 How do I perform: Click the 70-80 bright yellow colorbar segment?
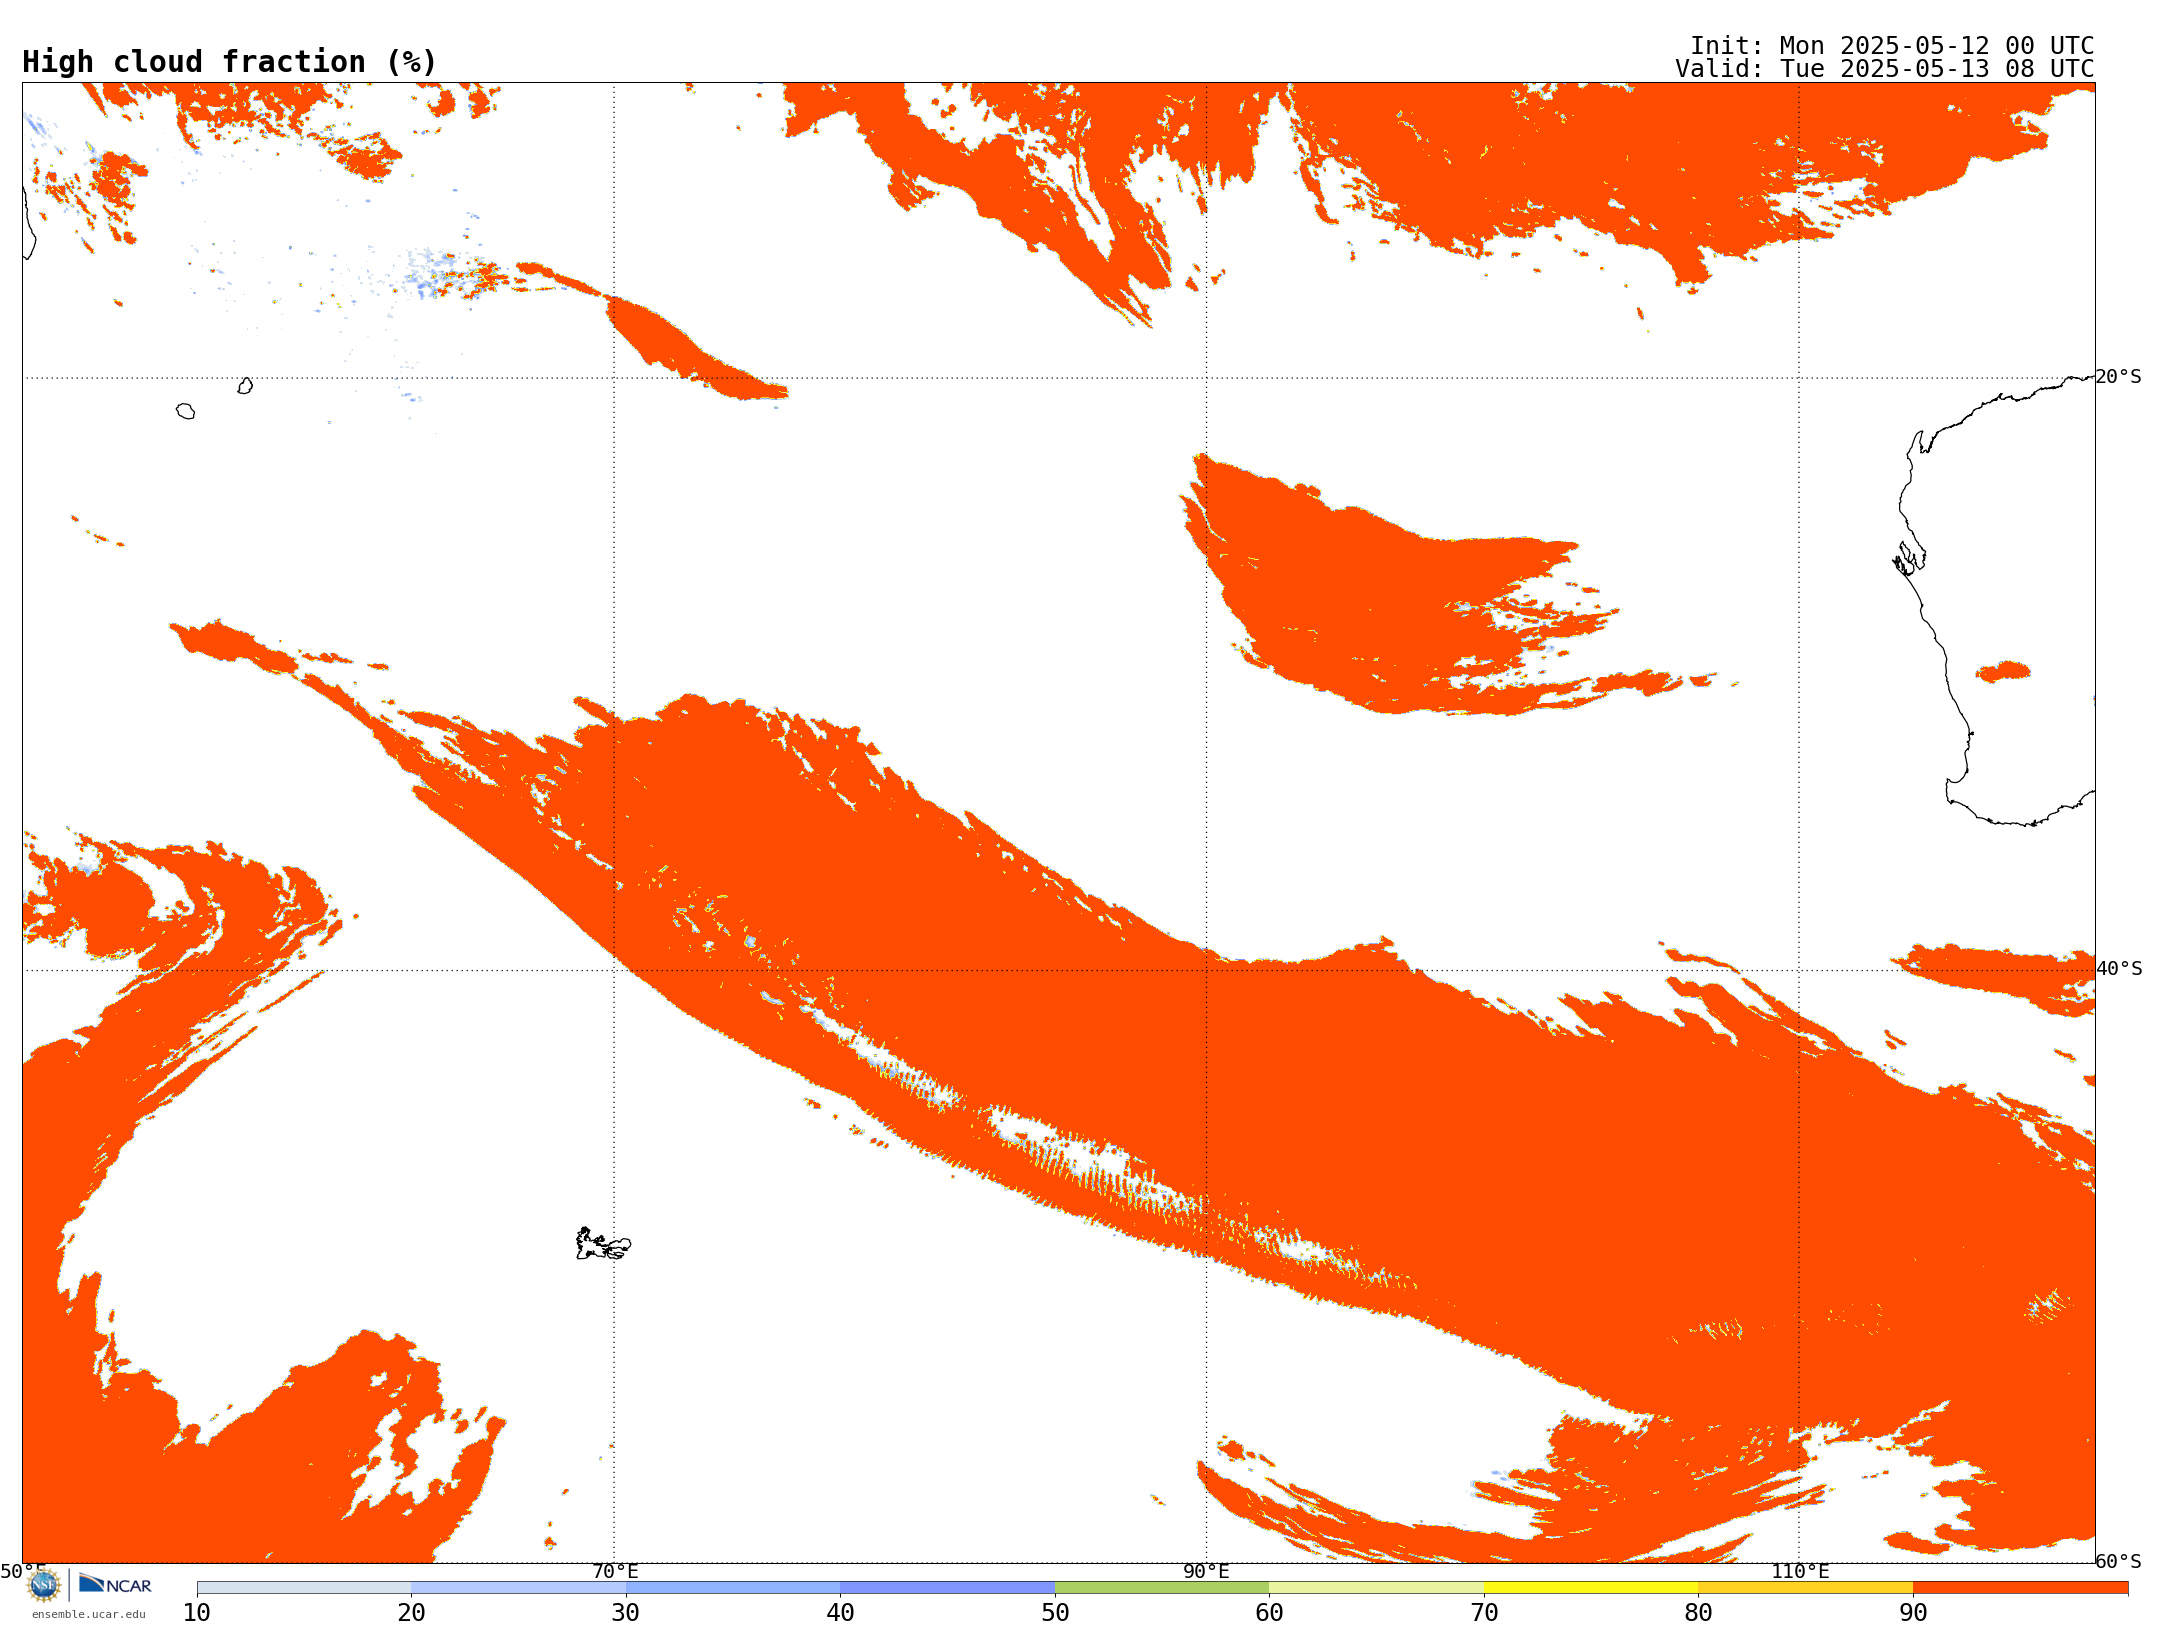pyautogui.click(x=1591, y=1588)
